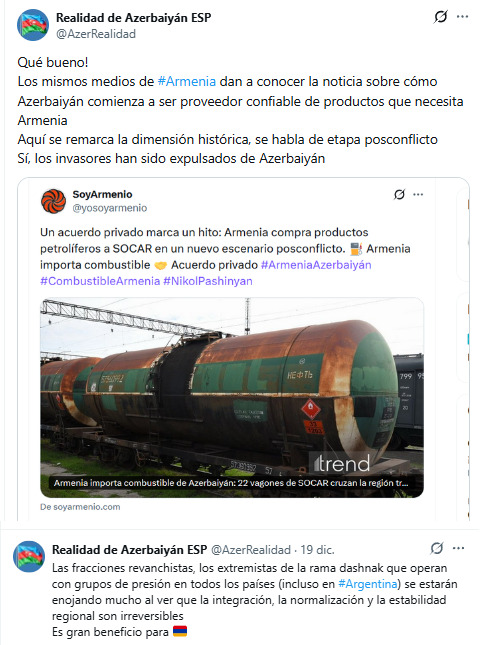The image size is (483, 645).
Task: Click Grok icon on quoted SoyArmenio tweet
Action: pos(399,195)
